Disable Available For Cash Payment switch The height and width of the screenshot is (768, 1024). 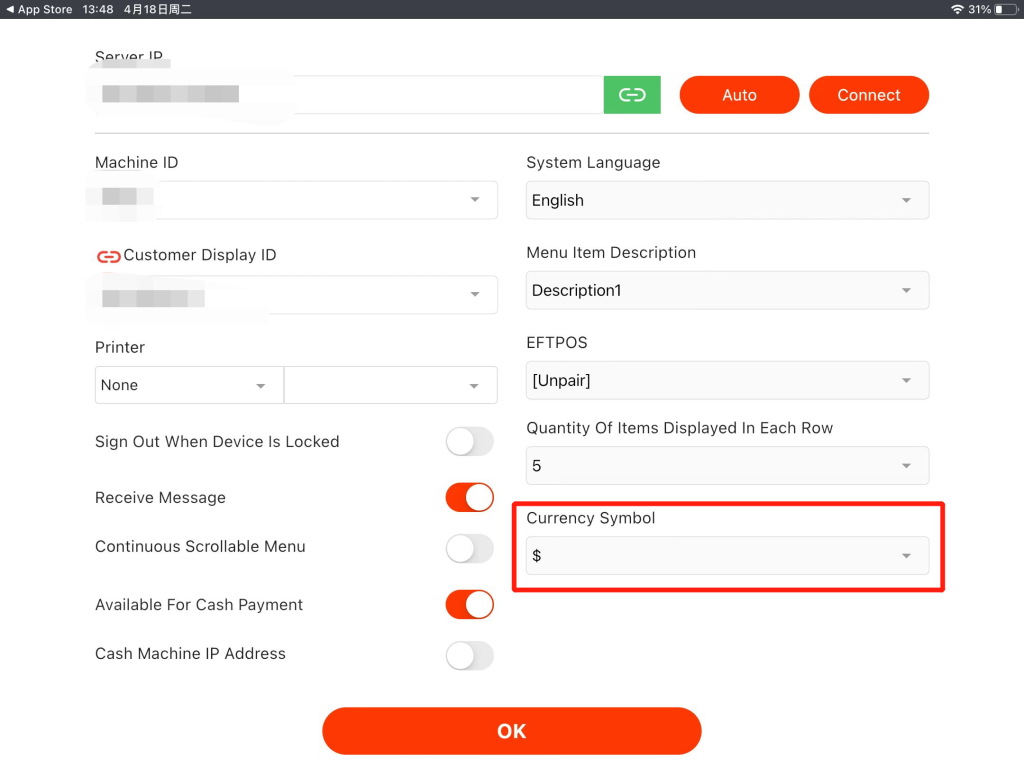click(x=470, y=605)
